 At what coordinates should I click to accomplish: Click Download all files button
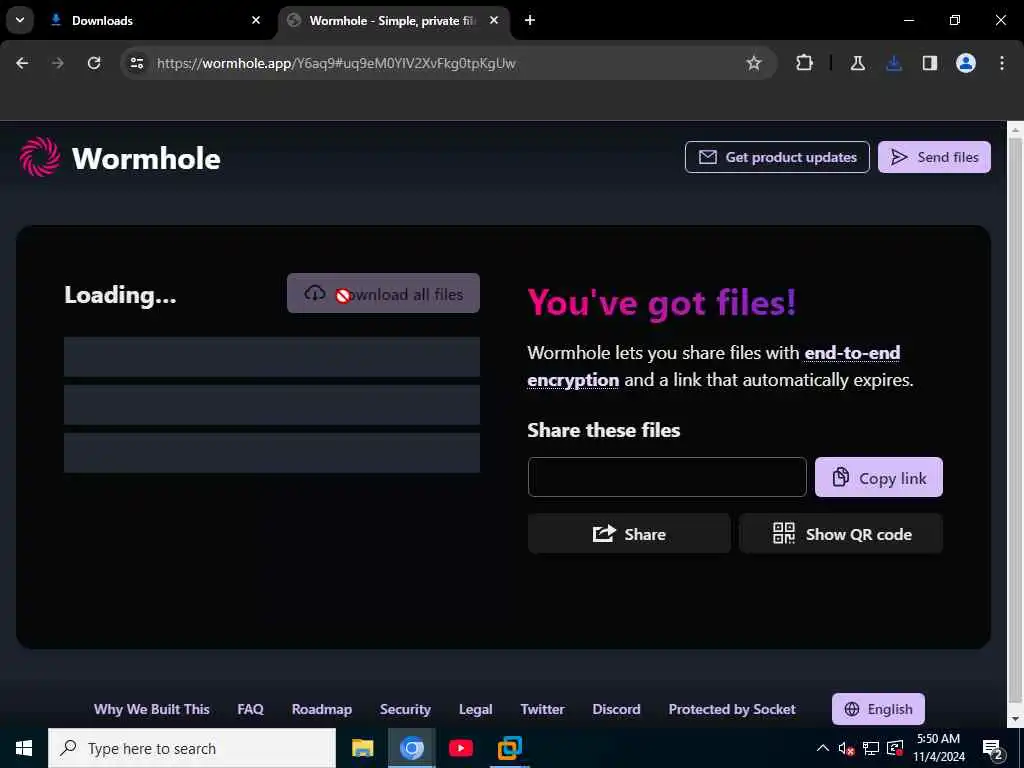tap(383, 293)
